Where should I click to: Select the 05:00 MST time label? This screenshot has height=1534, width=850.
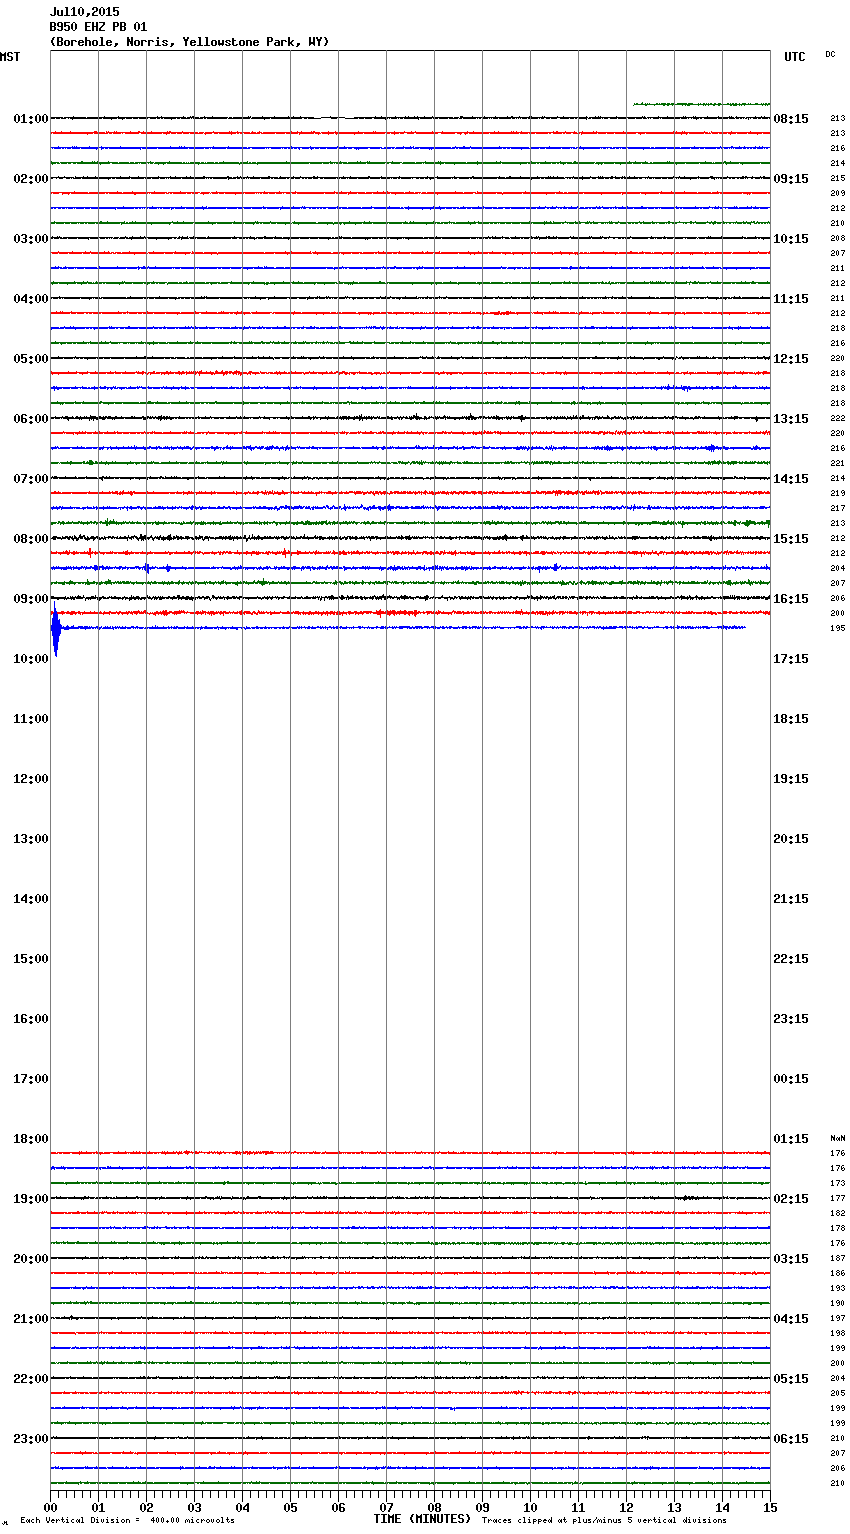(31, 359)
